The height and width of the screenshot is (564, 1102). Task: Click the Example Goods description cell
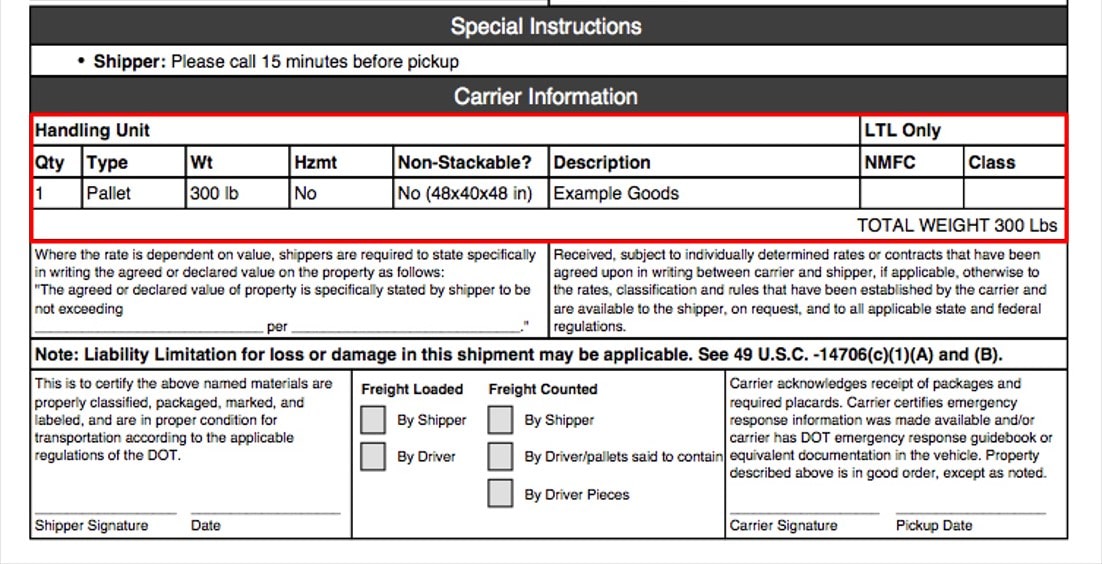click(x=704, y=193)
